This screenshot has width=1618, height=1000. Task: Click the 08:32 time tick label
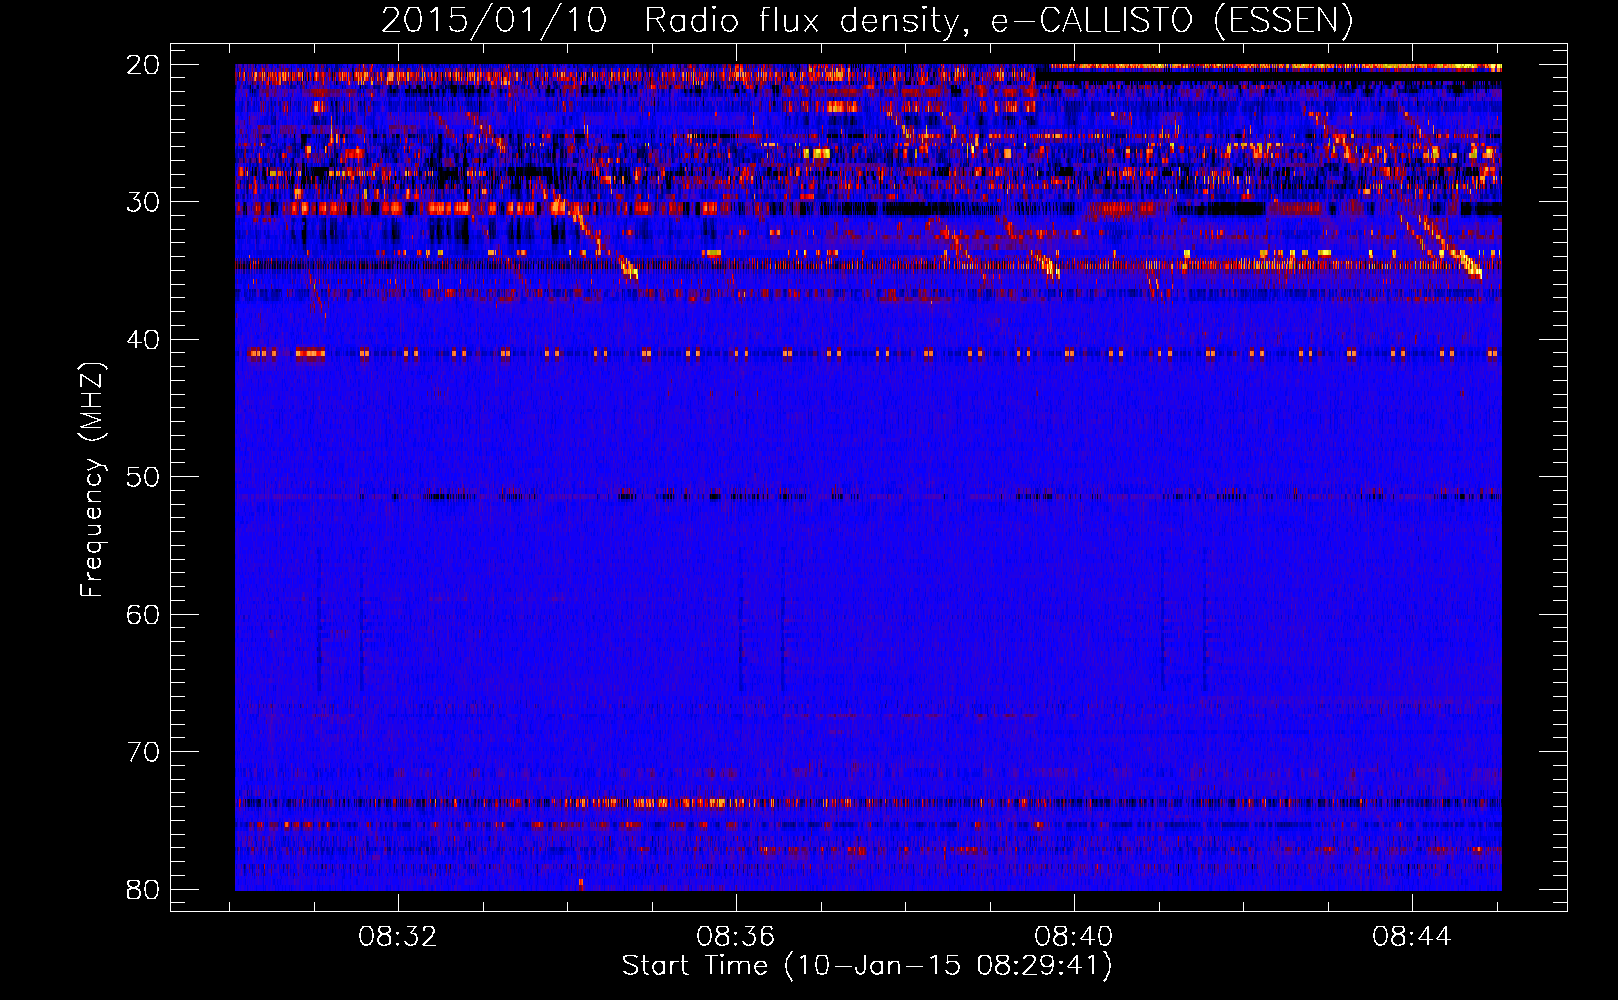pos(398,937)
